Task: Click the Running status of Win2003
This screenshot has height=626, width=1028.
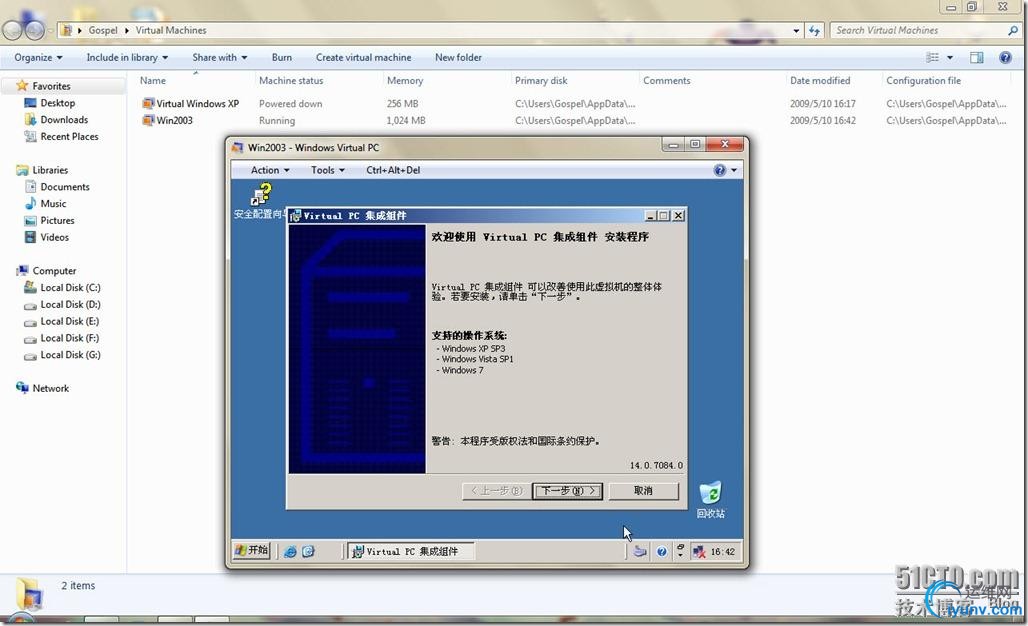Action: 277,121
